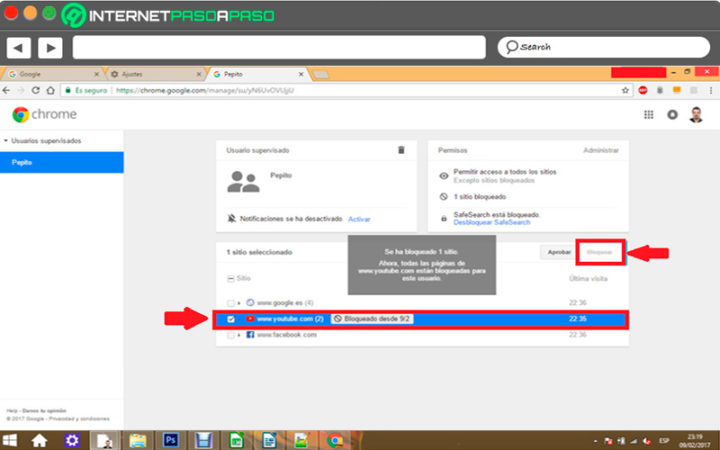Open the Help footer link

pyautogui.click(x=12, y=411)
